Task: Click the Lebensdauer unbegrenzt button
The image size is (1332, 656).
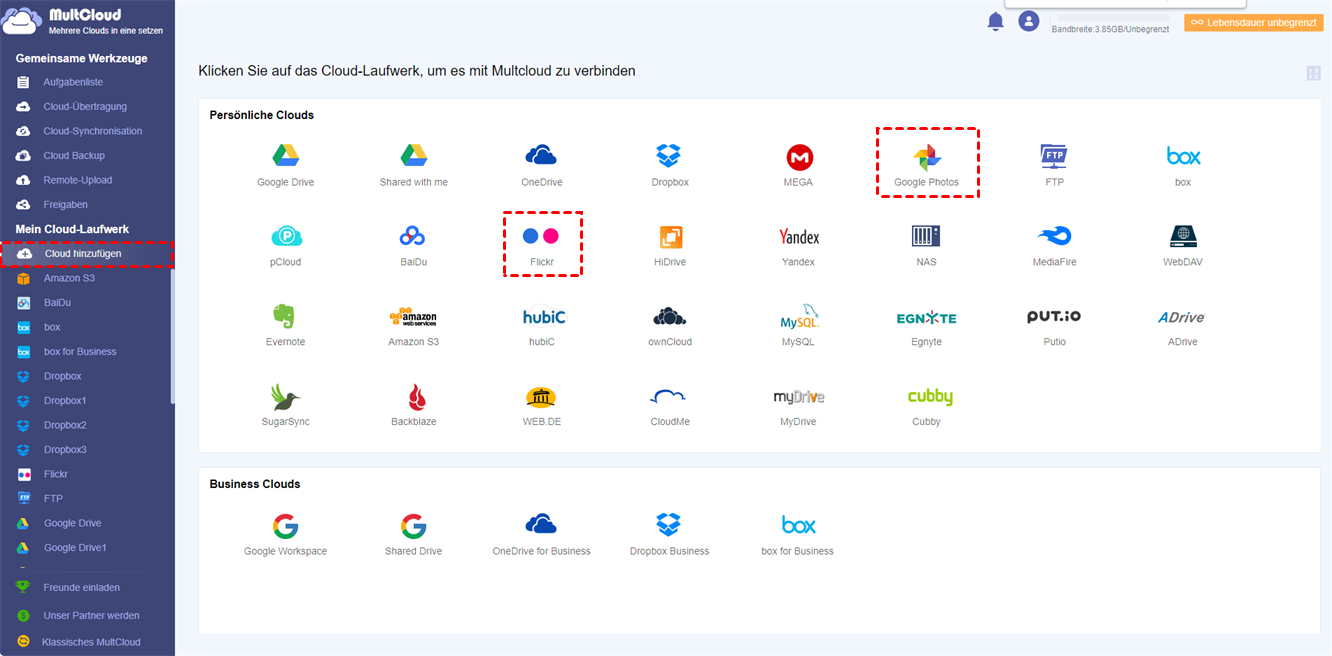Action: pyautogui.click(x=1253, y=22)
